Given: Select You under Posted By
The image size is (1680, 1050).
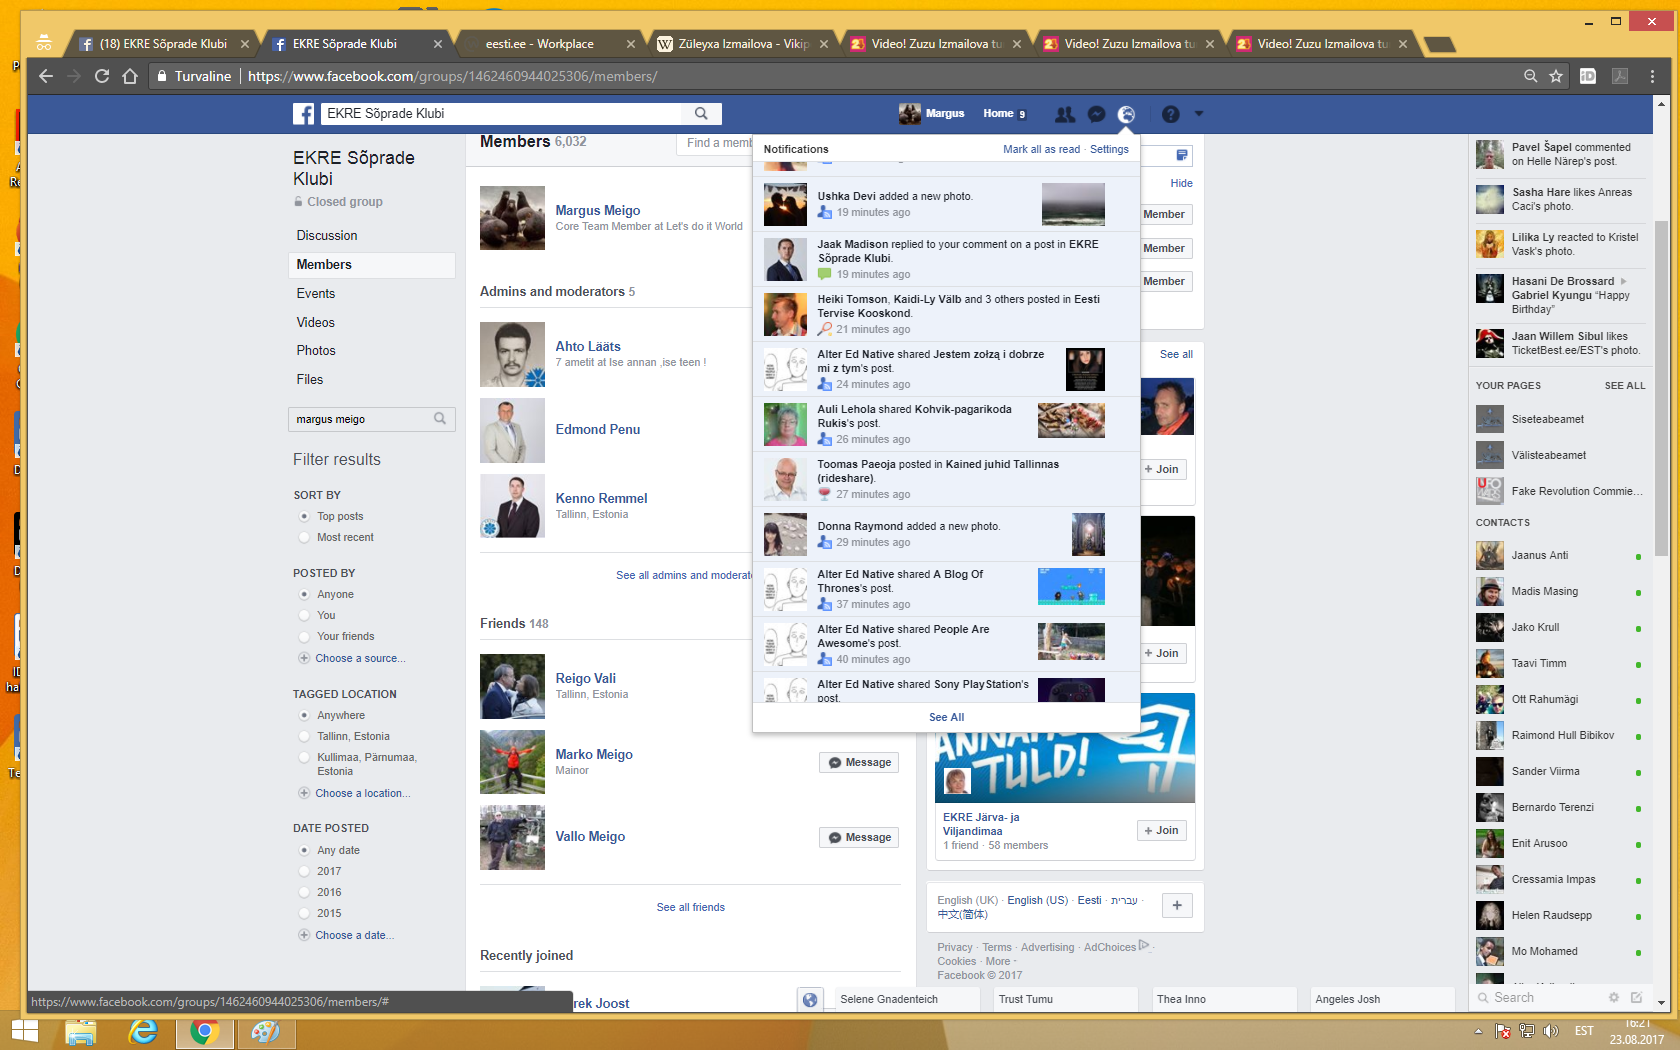Looking at the screenshot, I should tap(304, 615).
